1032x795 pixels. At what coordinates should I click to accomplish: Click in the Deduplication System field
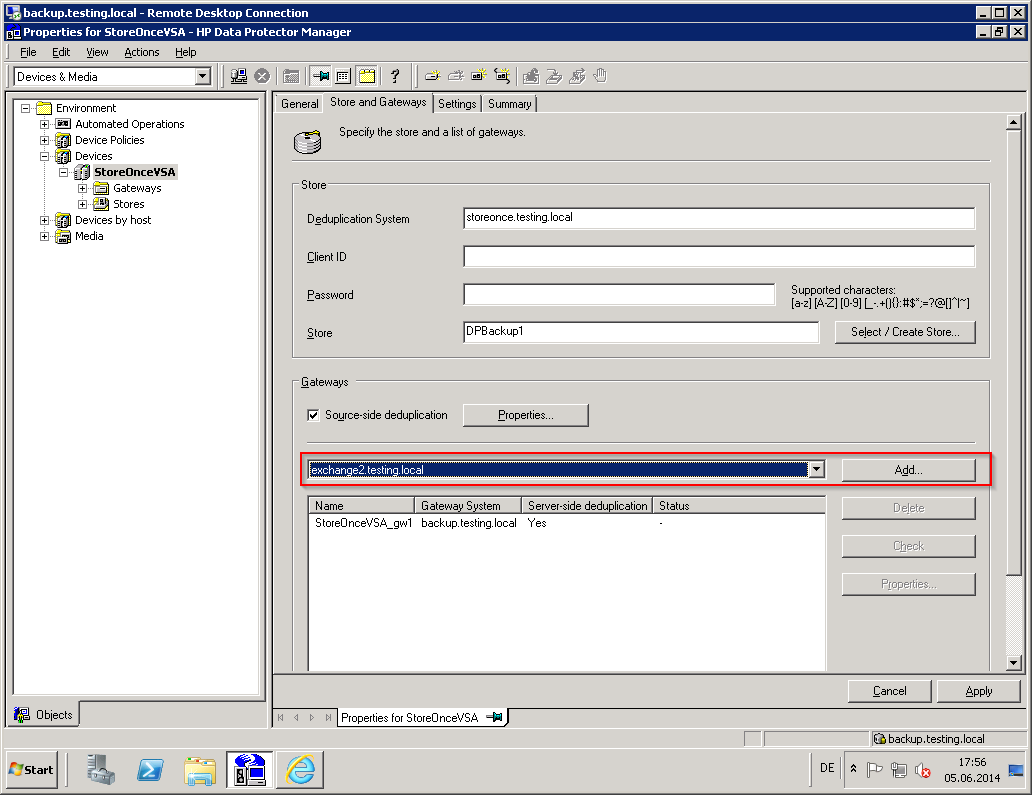tap(719, 218)
